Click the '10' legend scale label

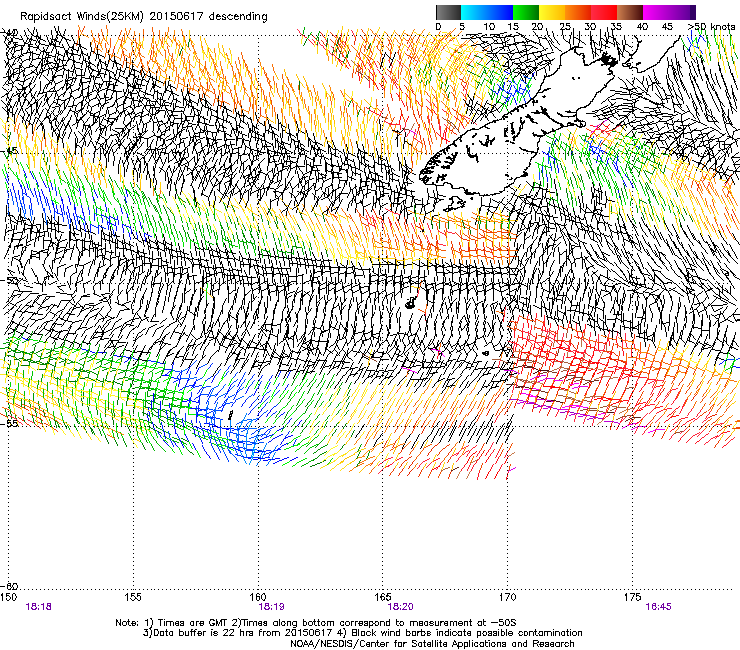[489, 27]
